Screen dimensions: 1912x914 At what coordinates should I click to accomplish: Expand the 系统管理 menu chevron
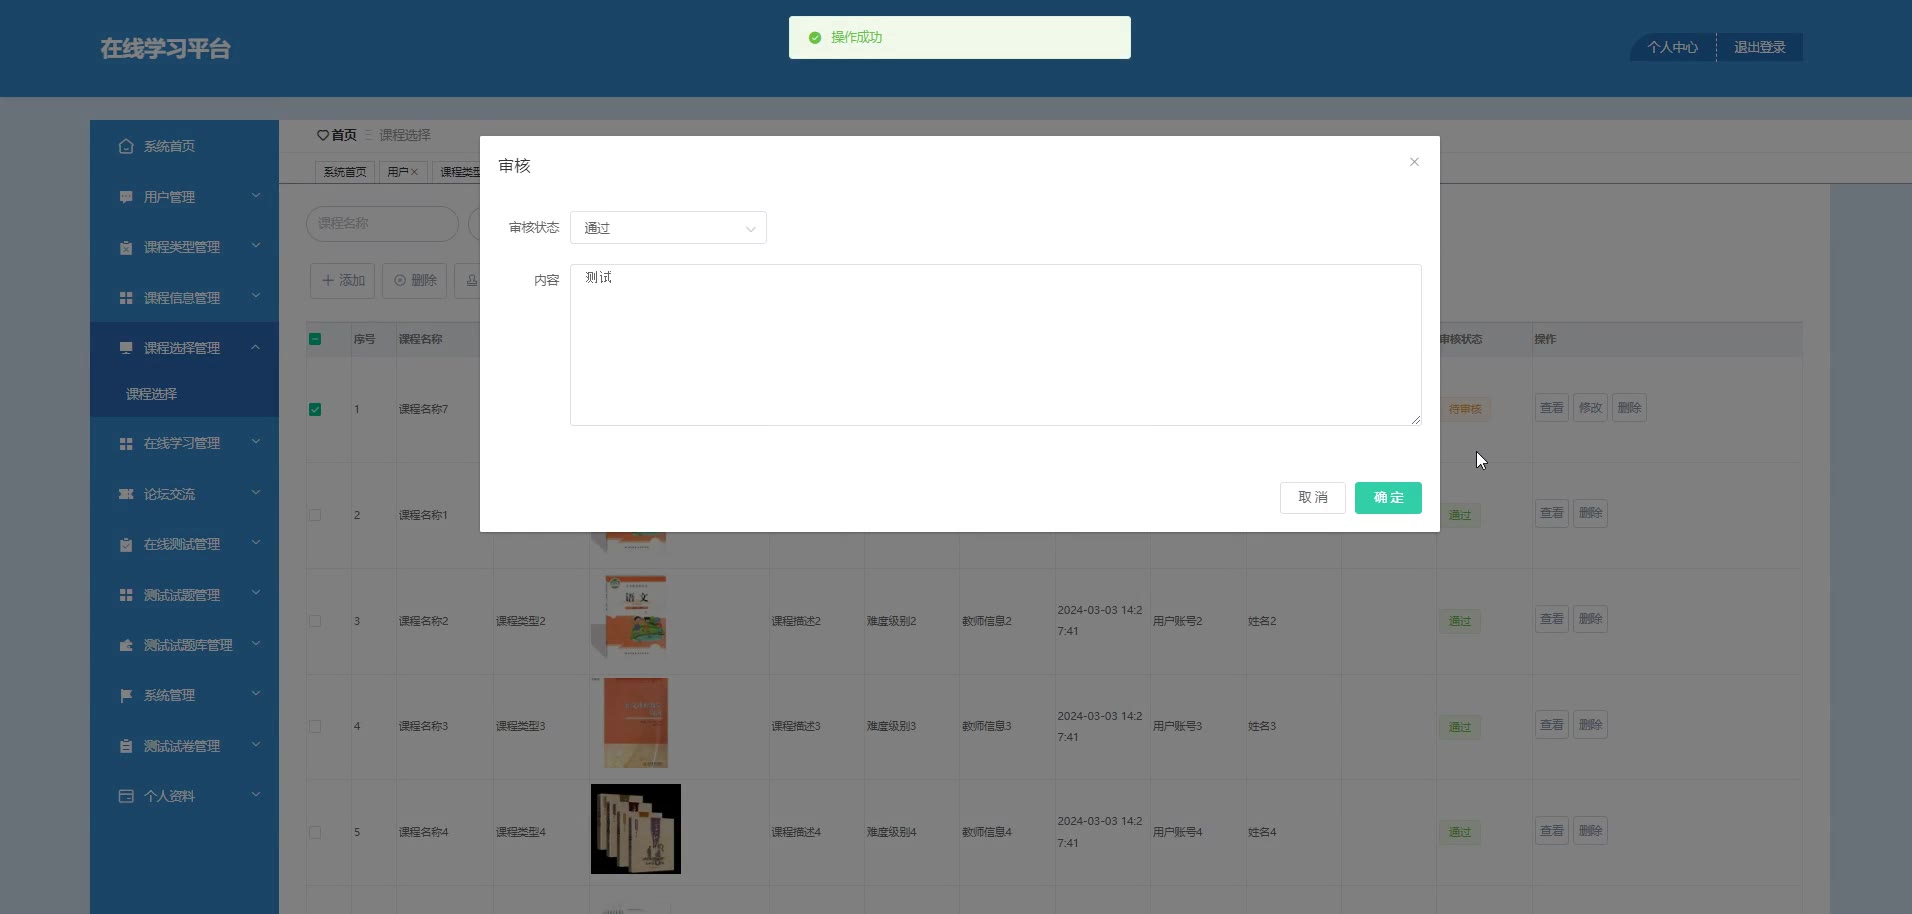point(256,694)
